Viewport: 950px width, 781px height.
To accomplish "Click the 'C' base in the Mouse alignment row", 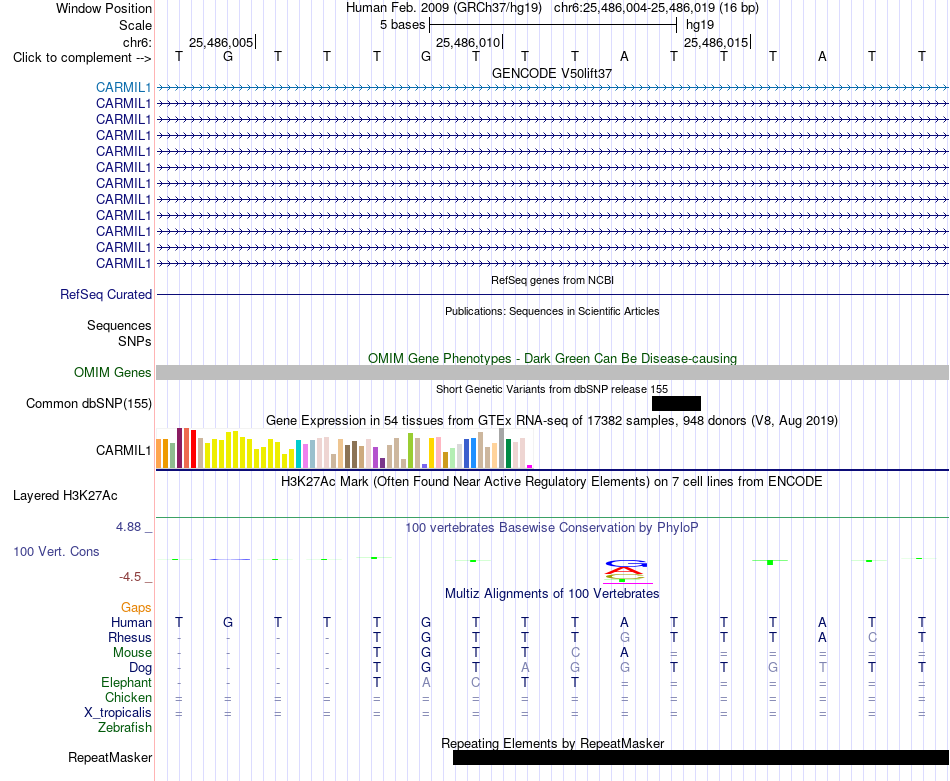I will click(x=575, y=653).
